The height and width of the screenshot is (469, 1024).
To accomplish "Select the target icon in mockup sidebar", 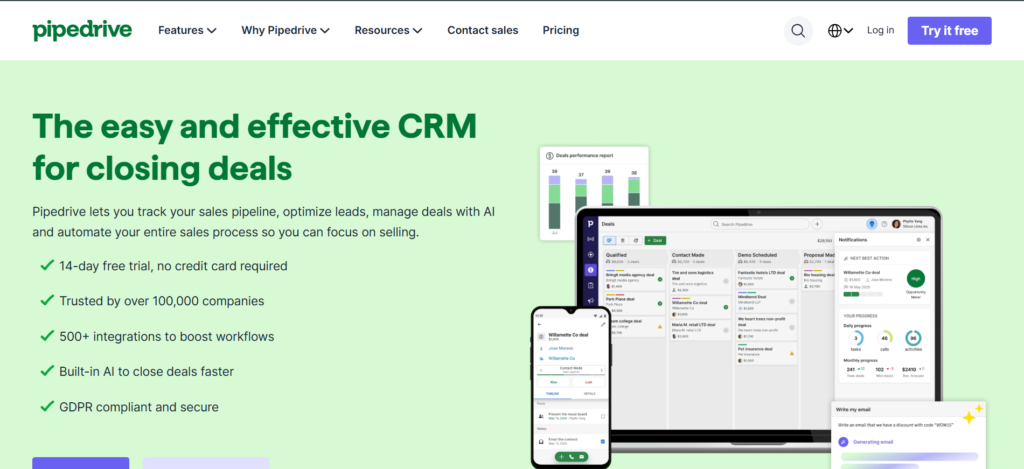I will pyautogui.click(x=590, y=255).
